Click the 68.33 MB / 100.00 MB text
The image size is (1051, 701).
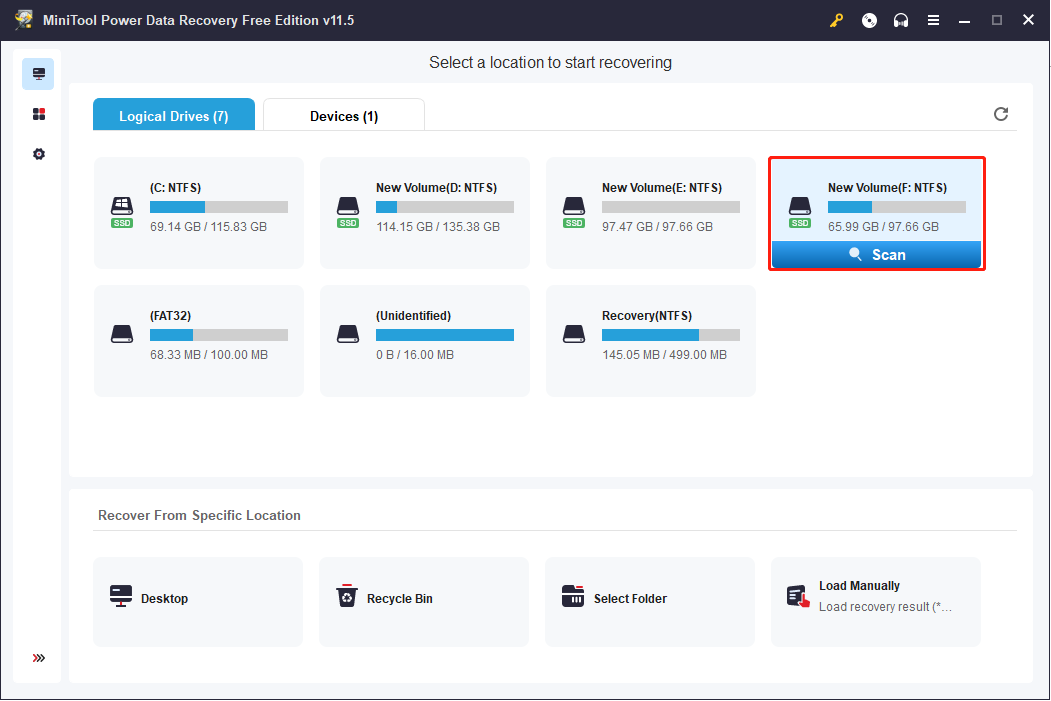coord(208,355)
